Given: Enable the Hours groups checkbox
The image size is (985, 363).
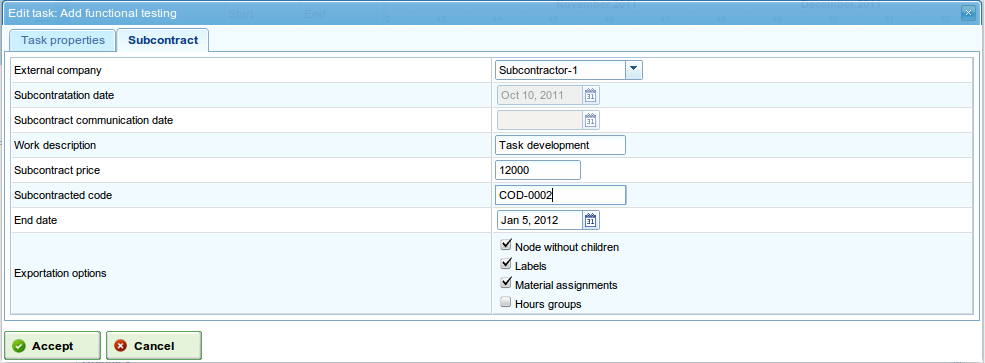Looking at the screenshot, I should pos(506,302).
